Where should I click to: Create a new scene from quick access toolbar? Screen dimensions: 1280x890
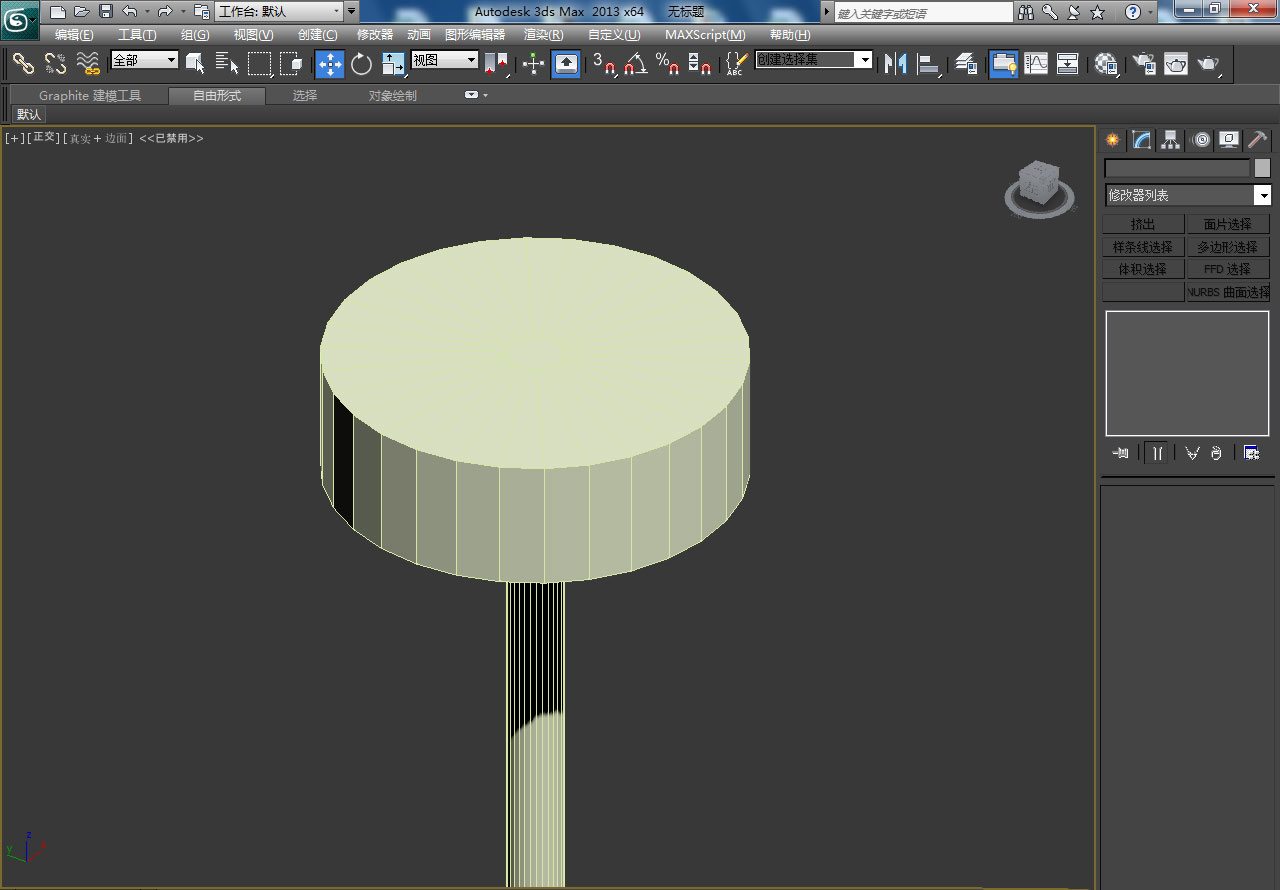click(x=58, y=12)
